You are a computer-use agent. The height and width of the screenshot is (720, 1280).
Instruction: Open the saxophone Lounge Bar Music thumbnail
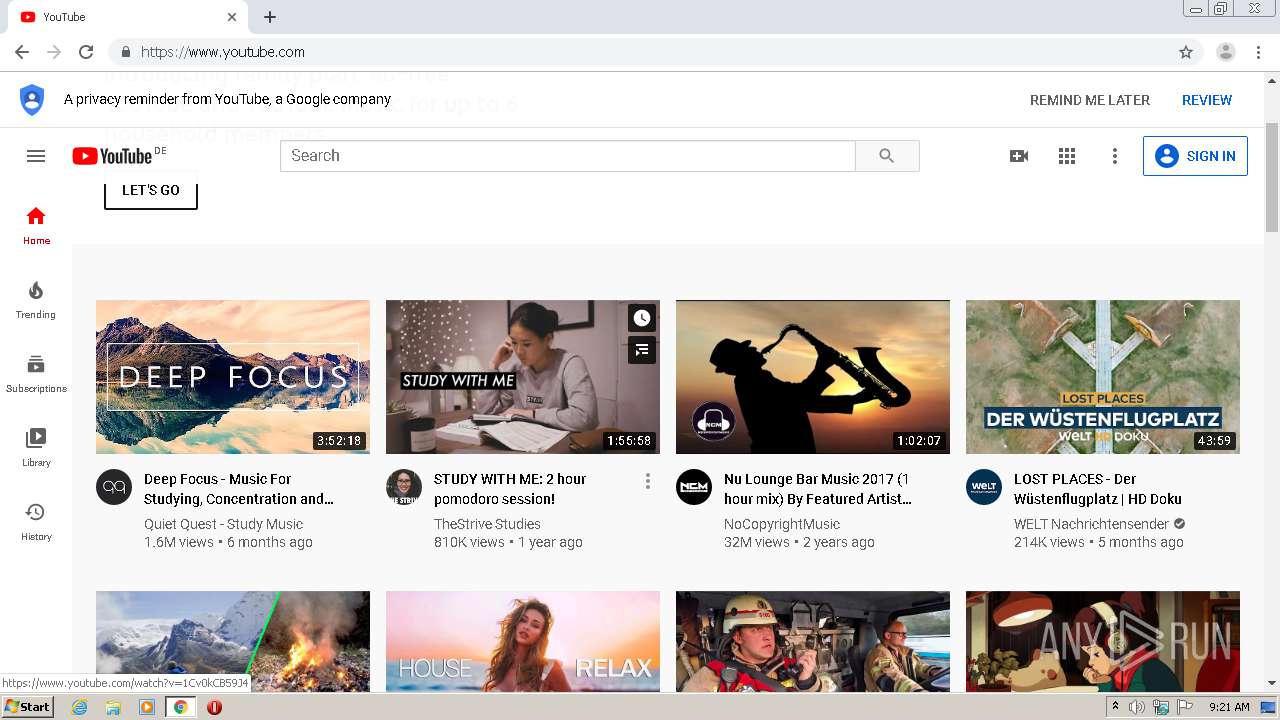click(813, 377)
